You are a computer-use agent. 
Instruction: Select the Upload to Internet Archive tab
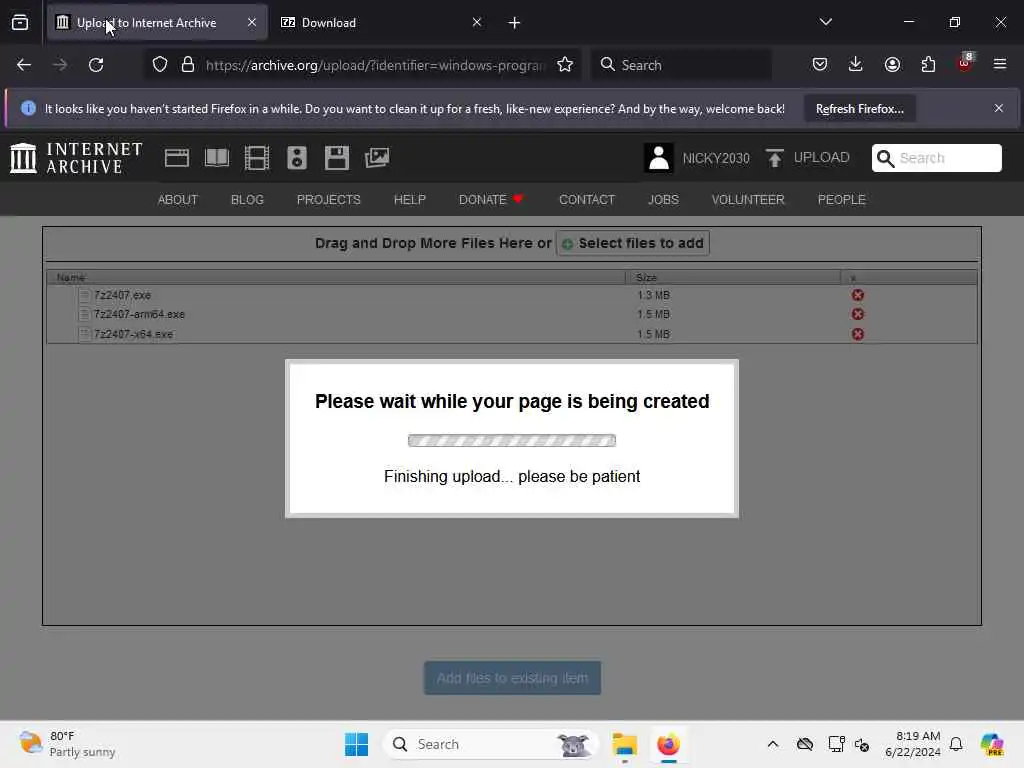tap(157, 23)
